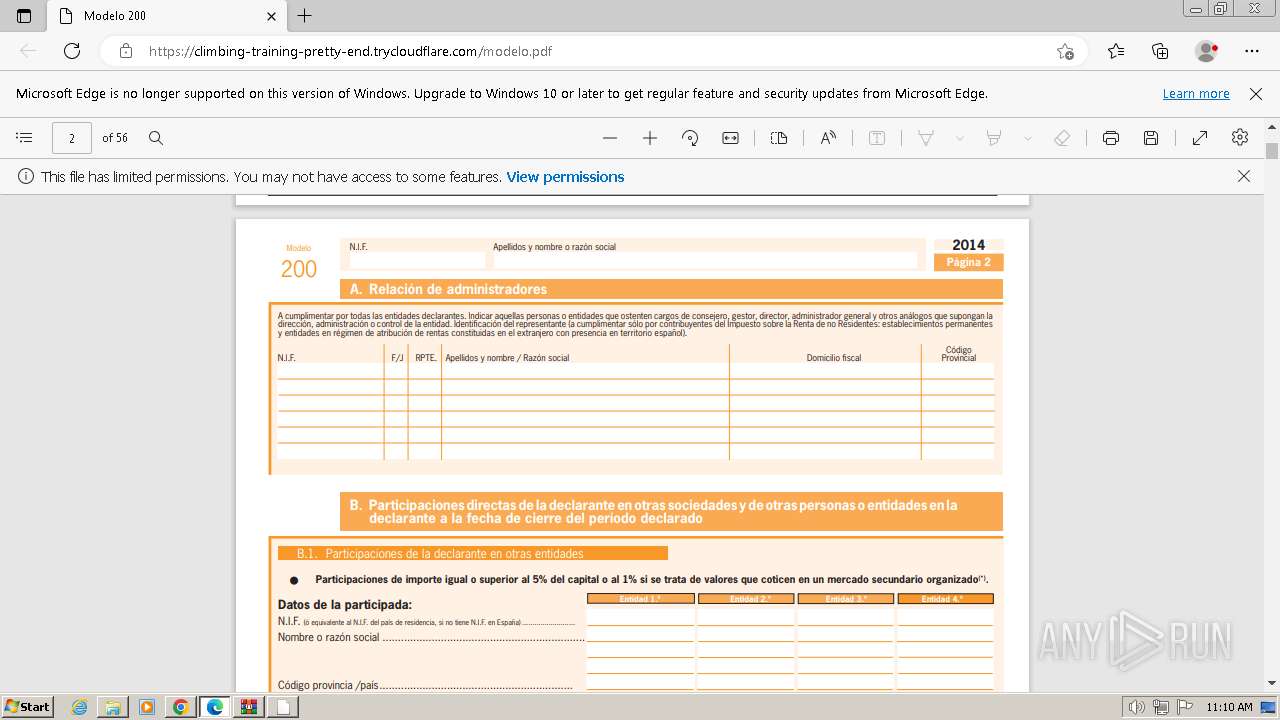Click the system tray clock
This screenshot has width=1280, height=720.
(x=1229, y=707)
